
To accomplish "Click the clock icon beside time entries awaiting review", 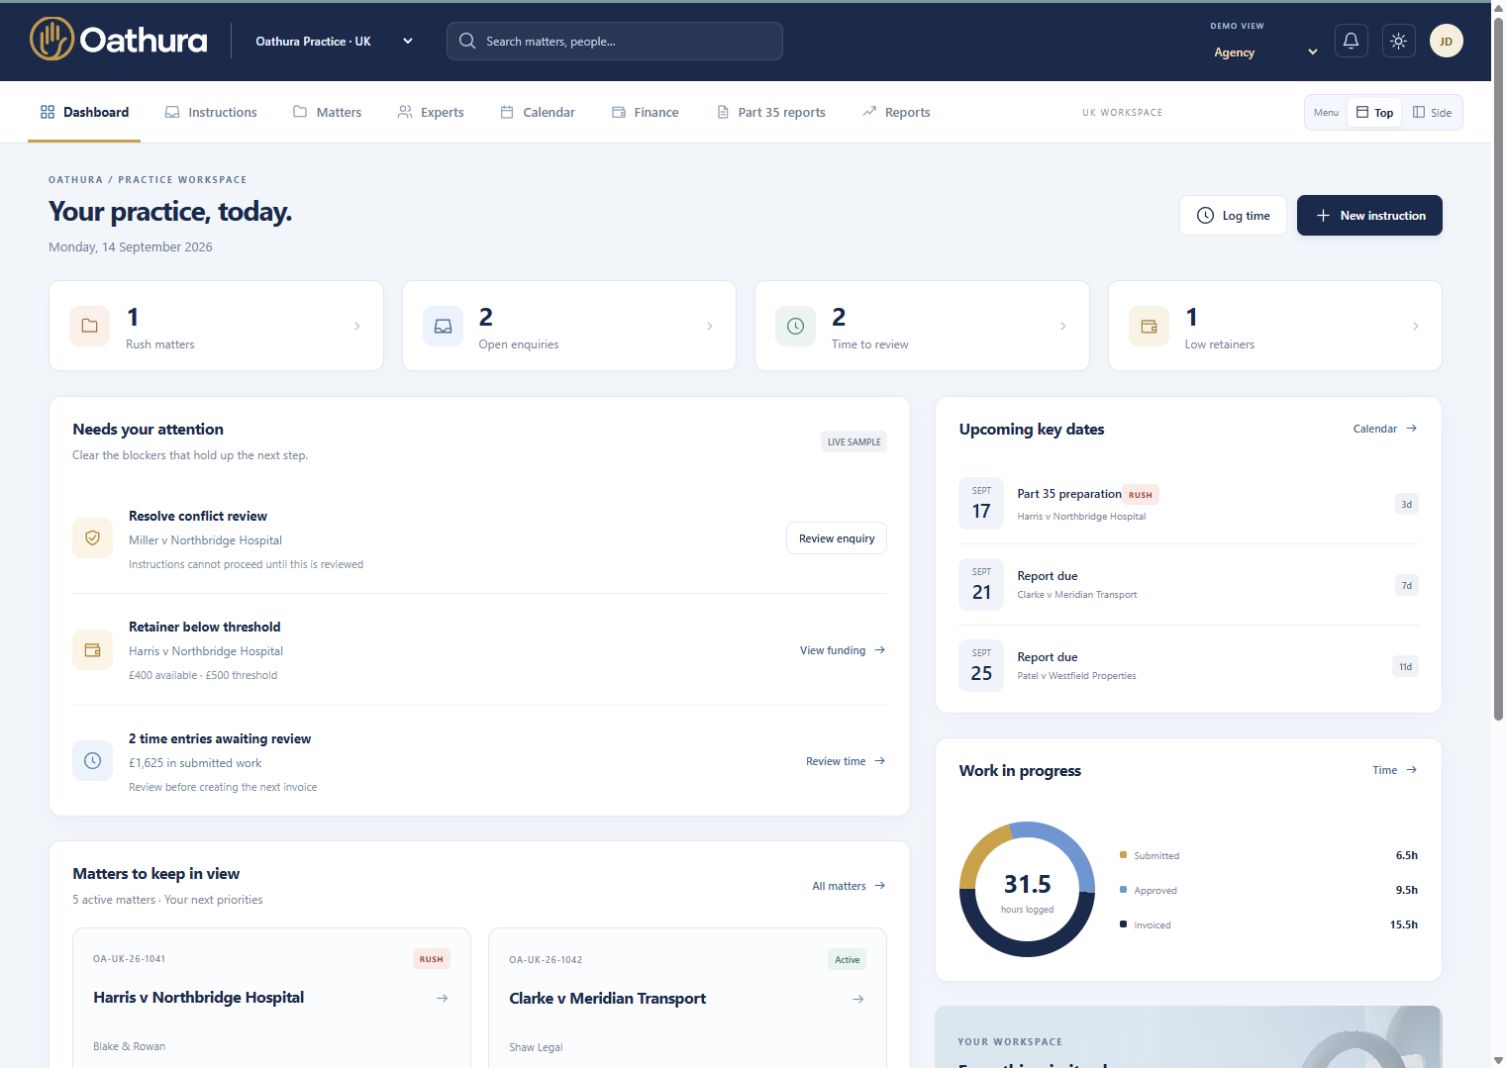I will pyautogui.click(x=92, y=761).
